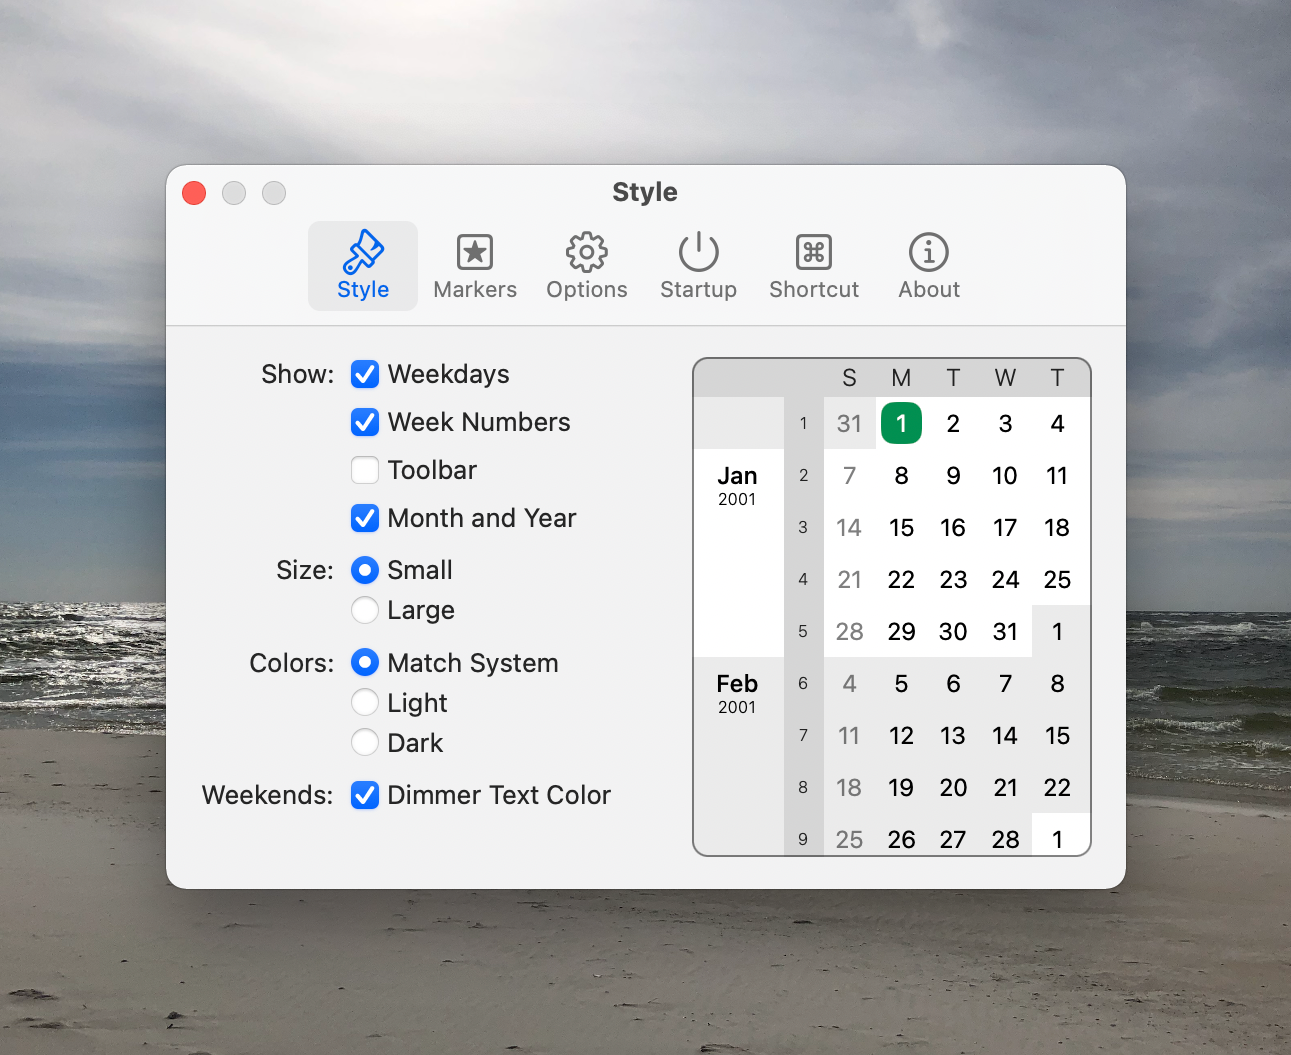Click dimmed Sunday February 4 in week 6
The image size is (1291, 1055).
click(x=849, y=684)
